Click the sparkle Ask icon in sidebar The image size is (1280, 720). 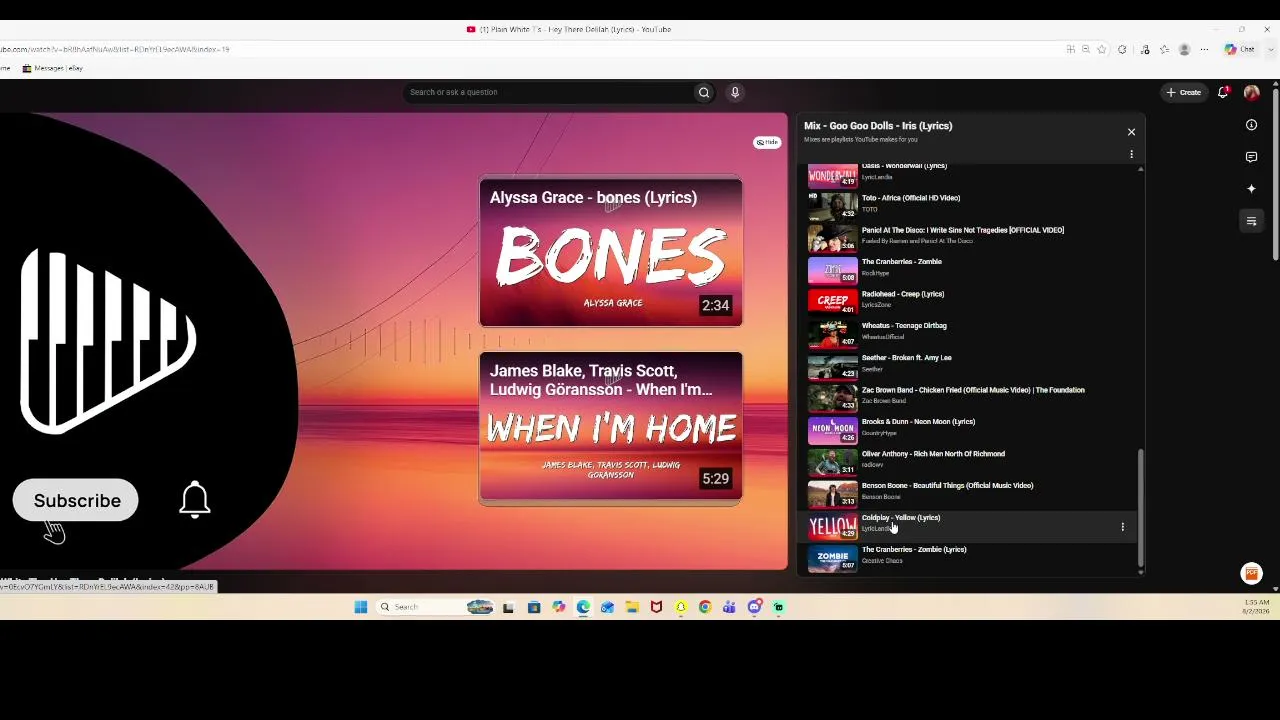coord(1251,189)
